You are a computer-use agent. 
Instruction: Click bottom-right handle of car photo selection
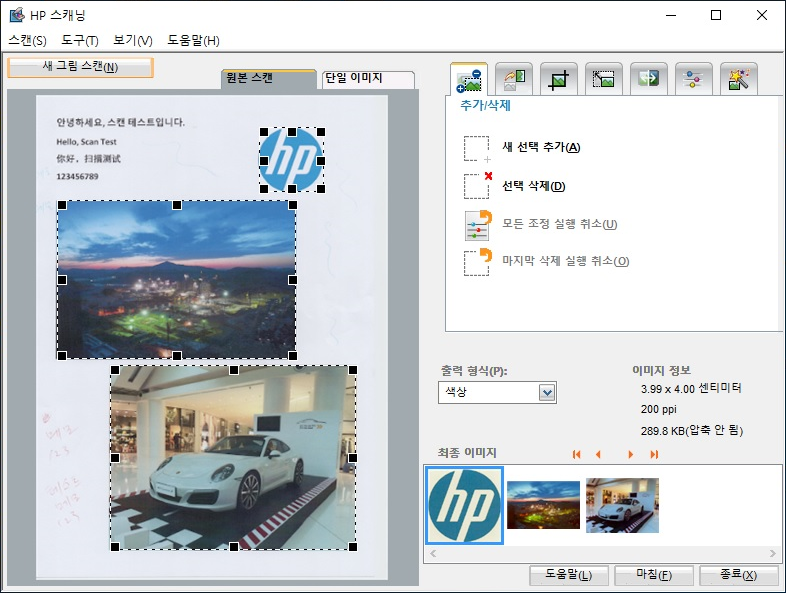click(353, 546)
